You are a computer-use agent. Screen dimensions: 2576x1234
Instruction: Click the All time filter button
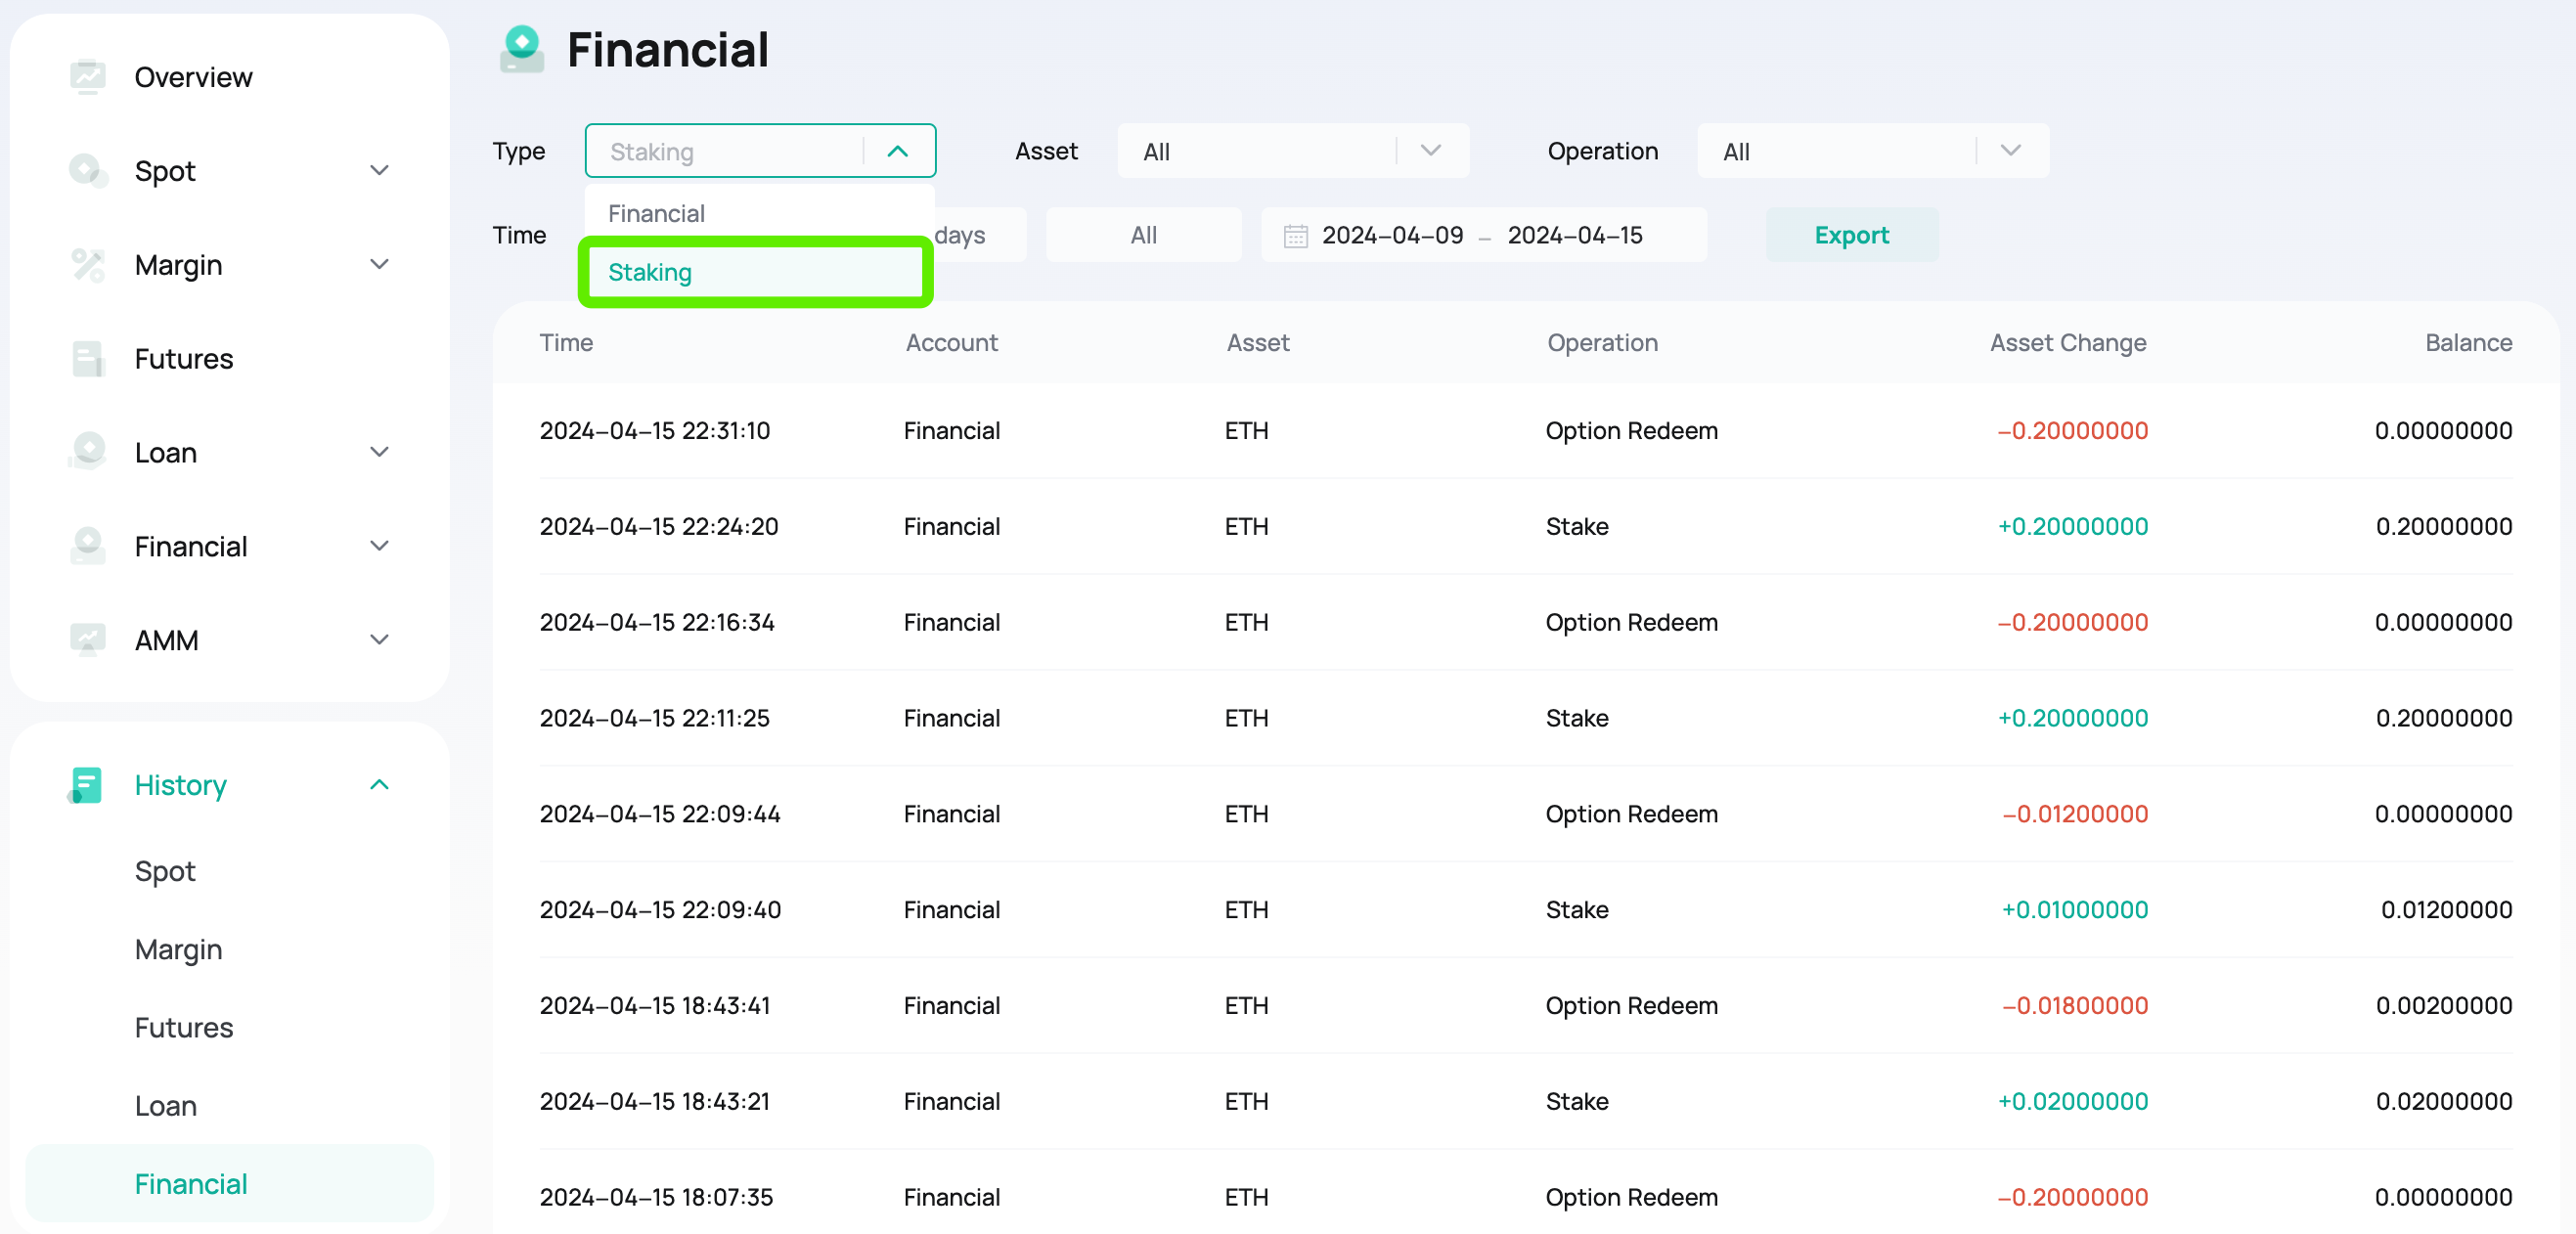click(1143, 235)
